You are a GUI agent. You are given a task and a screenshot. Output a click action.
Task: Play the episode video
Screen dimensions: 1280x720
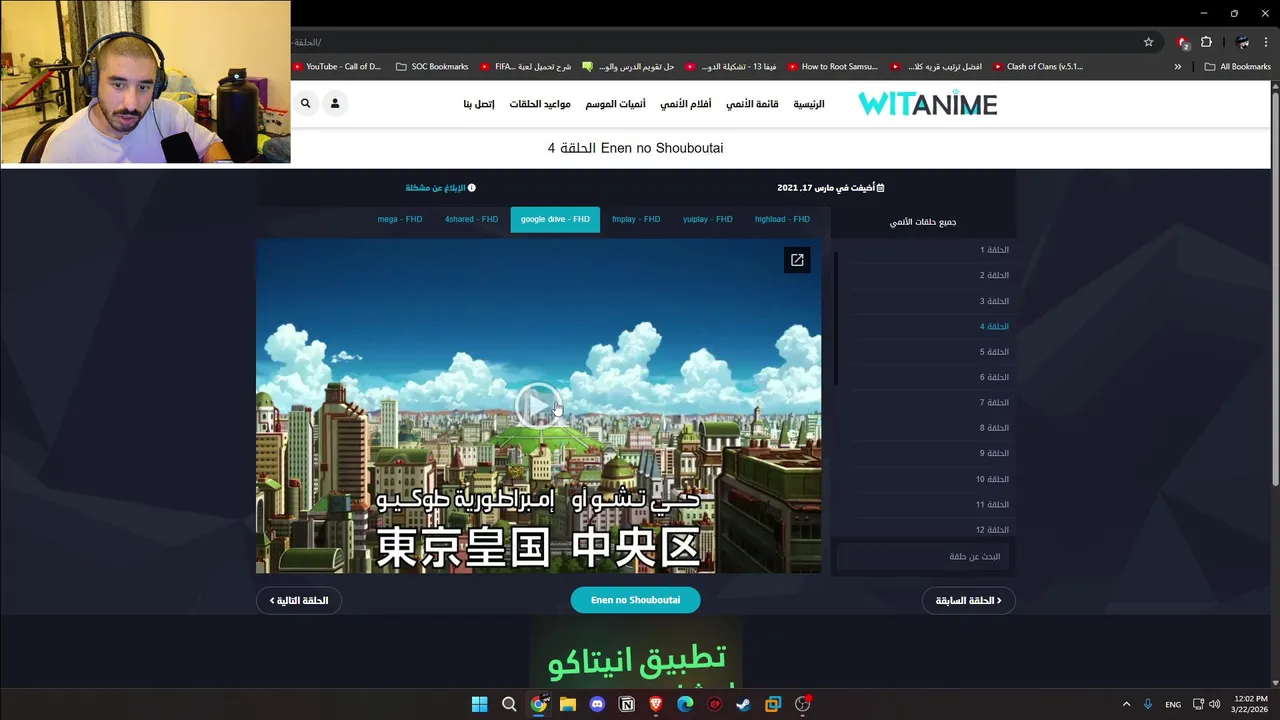click(x=538, y=406)
